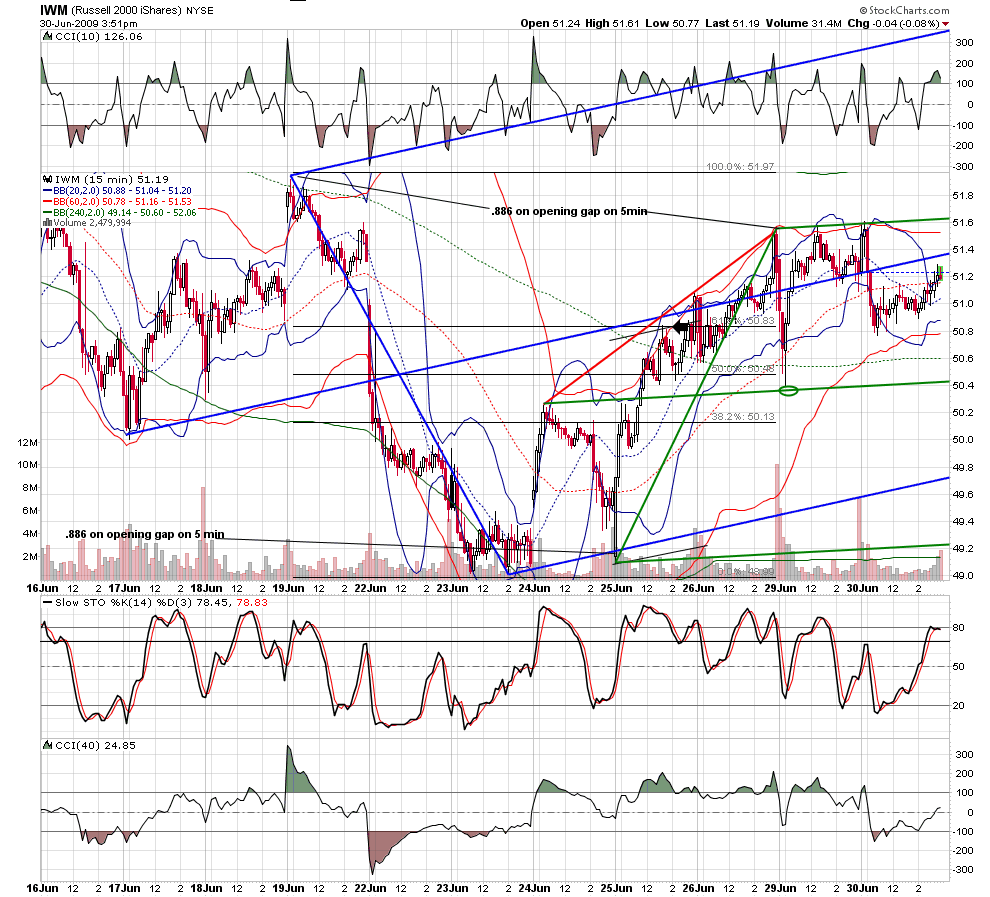Click the IWM ticker symbol in the chart title

tap(54, 10)
